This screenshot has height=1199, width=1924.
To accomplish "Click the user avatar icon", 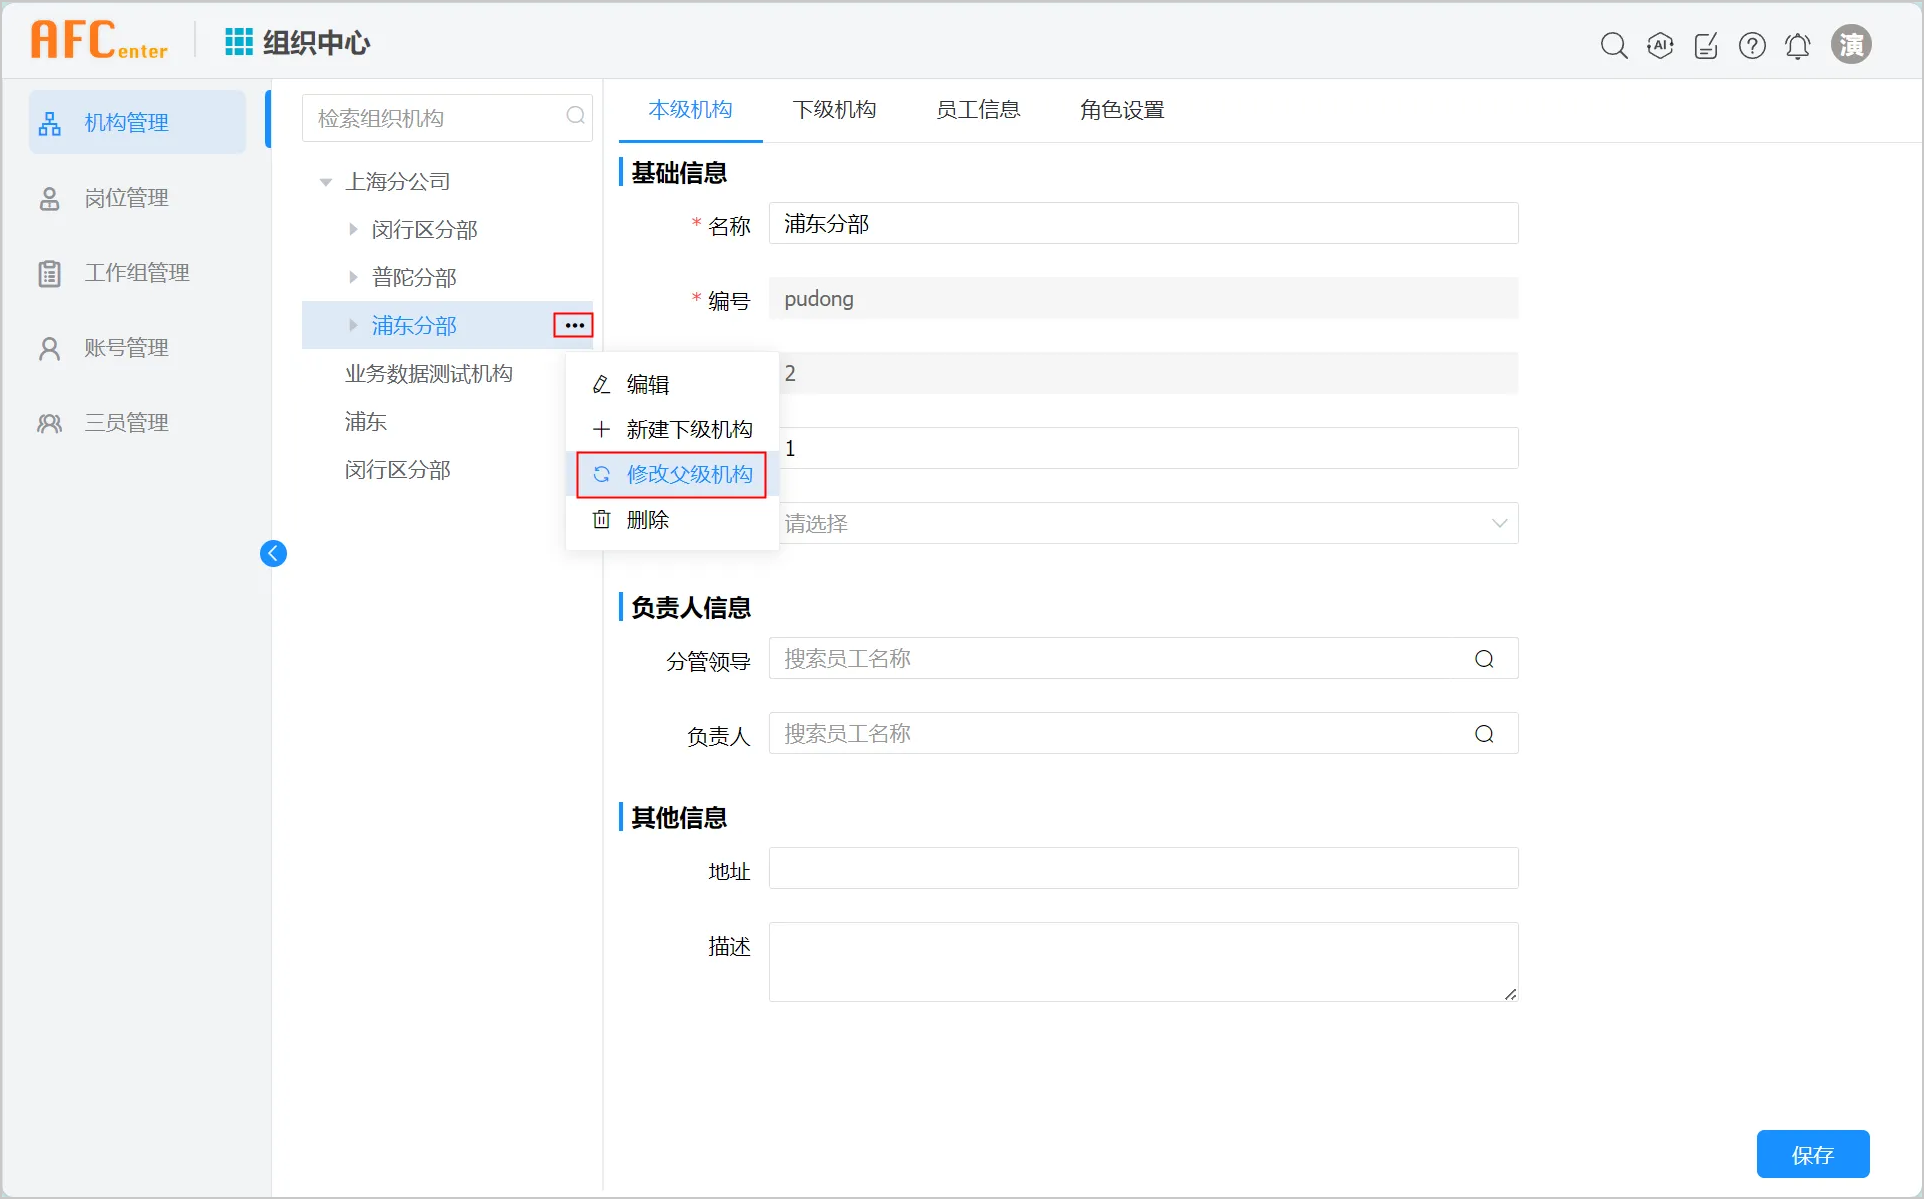I will (x=1851, y=45).
